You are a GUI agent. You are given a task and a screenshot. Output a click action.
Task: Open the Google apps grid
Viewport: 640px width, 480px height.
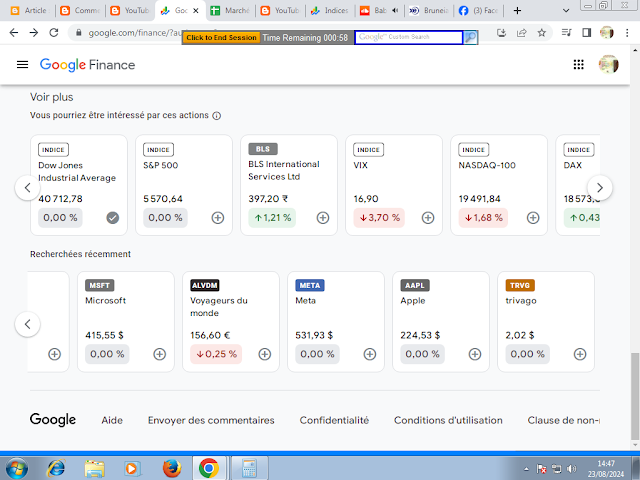pos(578,64)
